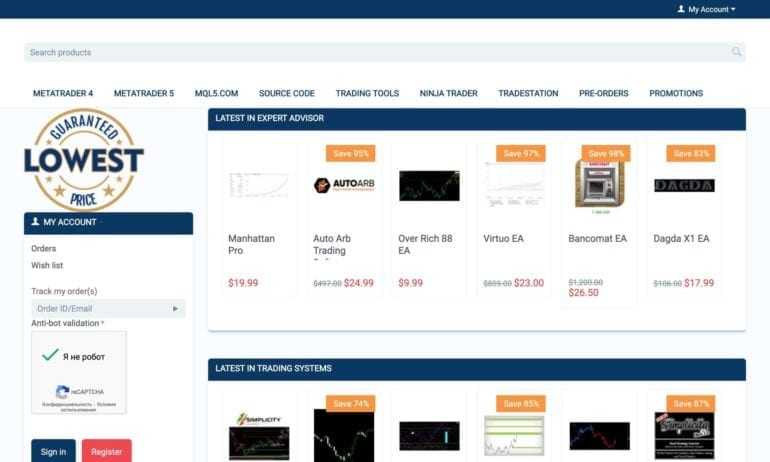Click the Bancomat EA ATM image

click(x=599, y=185)
